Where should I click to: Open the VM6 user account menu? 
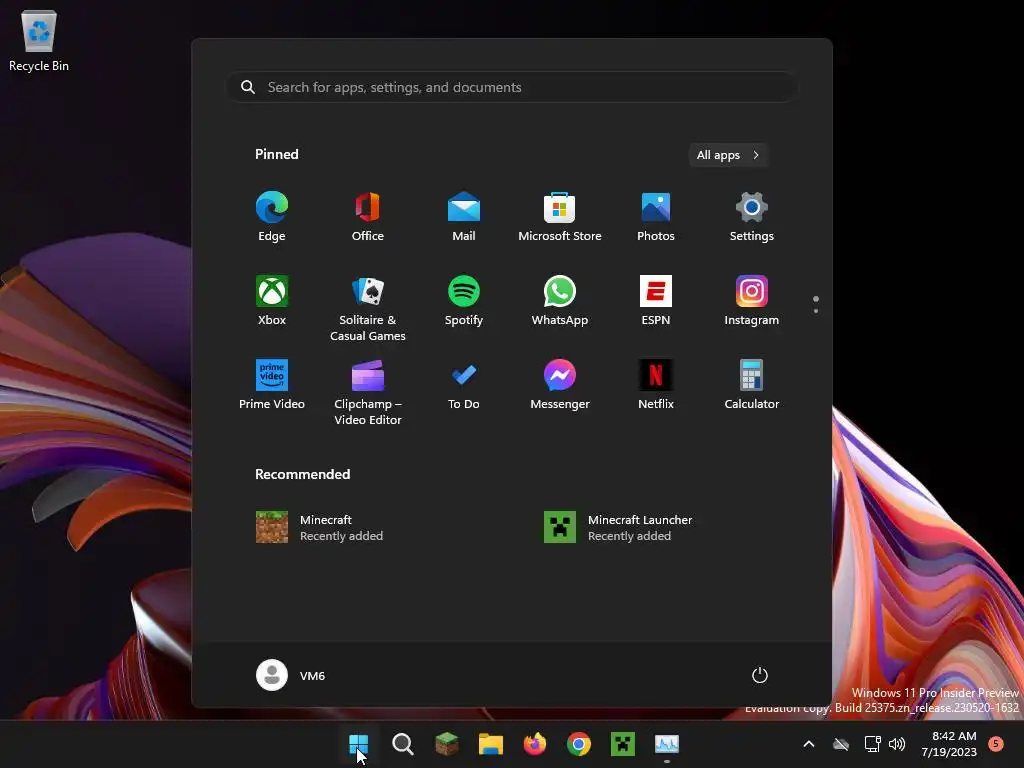click(x=291, y=675)
